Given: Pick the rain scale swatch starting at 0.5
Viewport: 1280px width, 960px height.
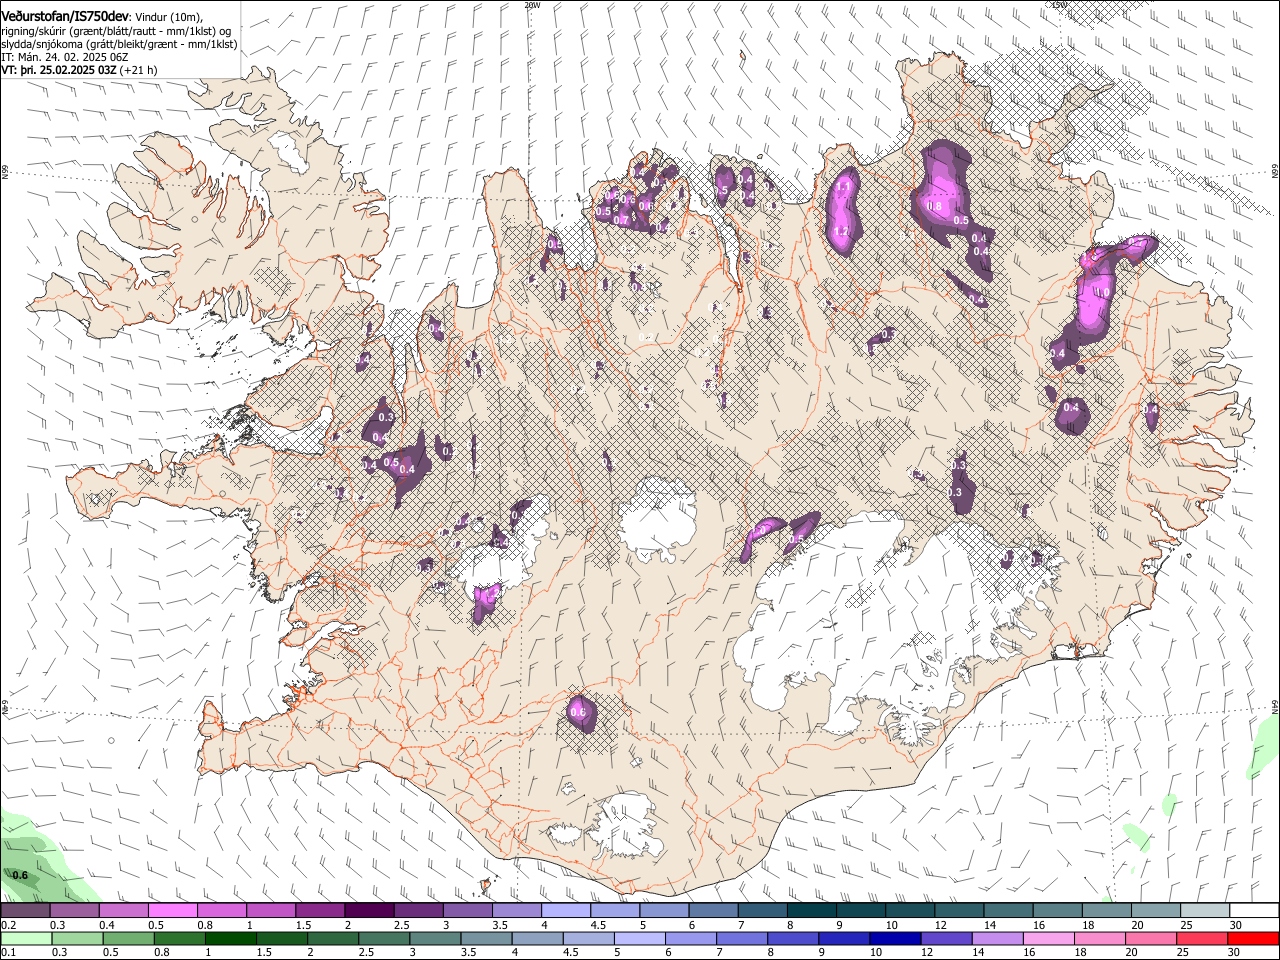Looking at the screenshot, I should (127, 939).
